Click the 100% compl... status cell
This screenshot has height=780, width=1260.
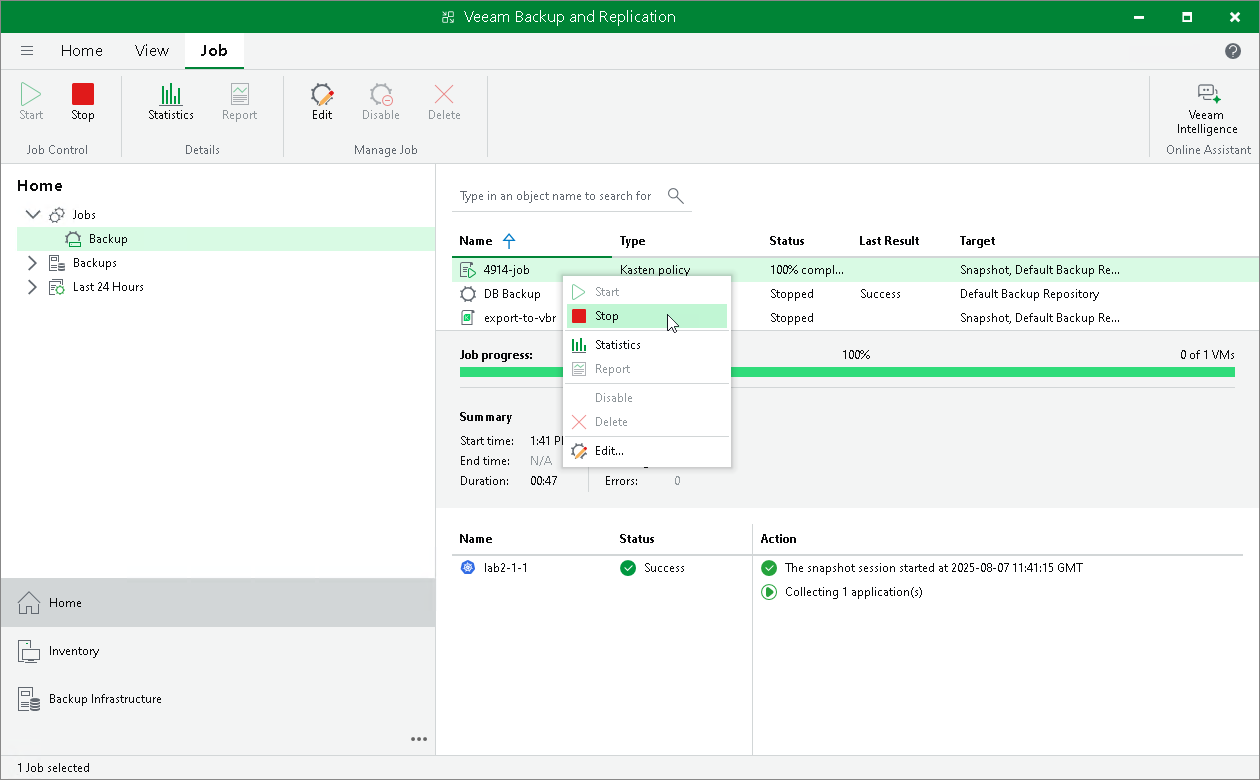click(x=807, y=270)
